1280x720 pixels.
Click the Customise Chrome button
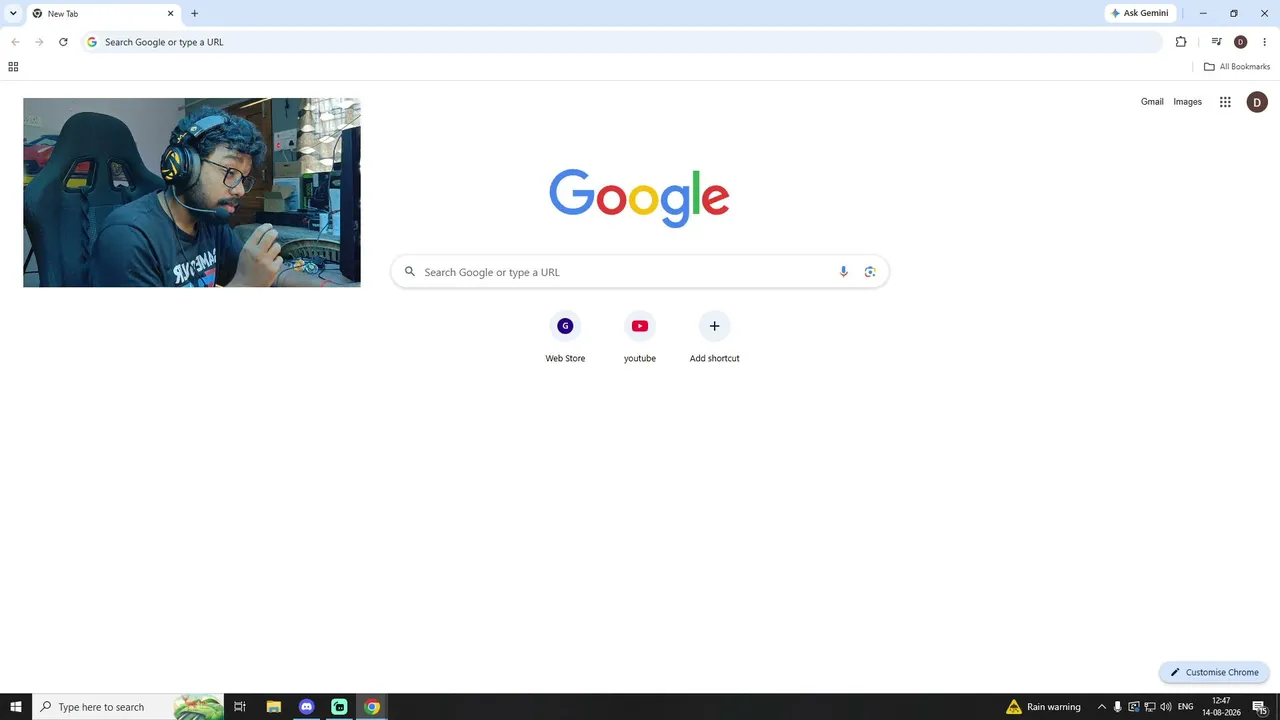pos(1214,672)
